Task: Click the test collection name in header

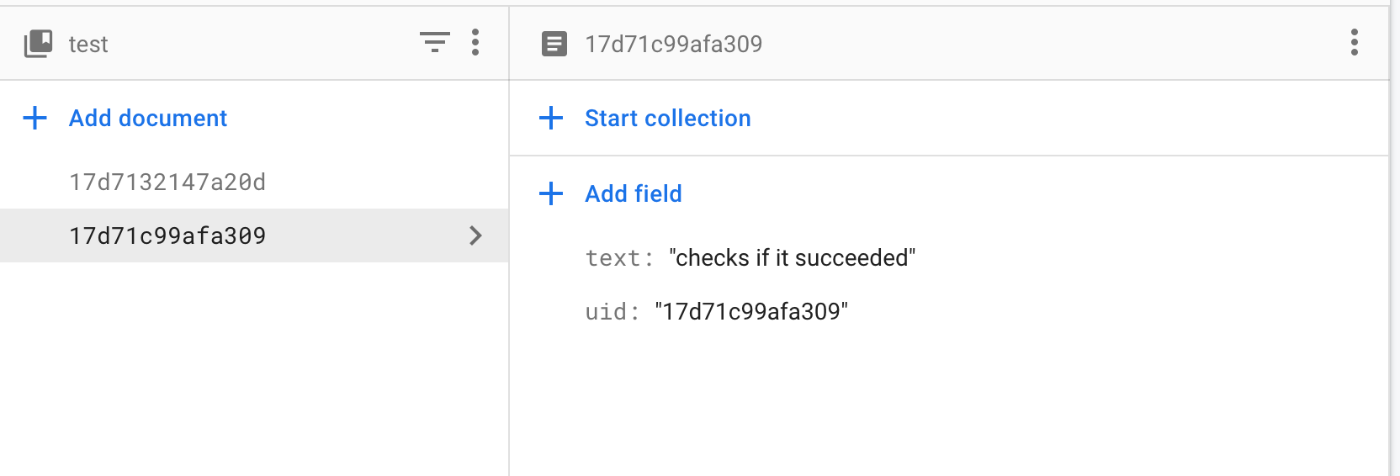Action: coord(88,44)
